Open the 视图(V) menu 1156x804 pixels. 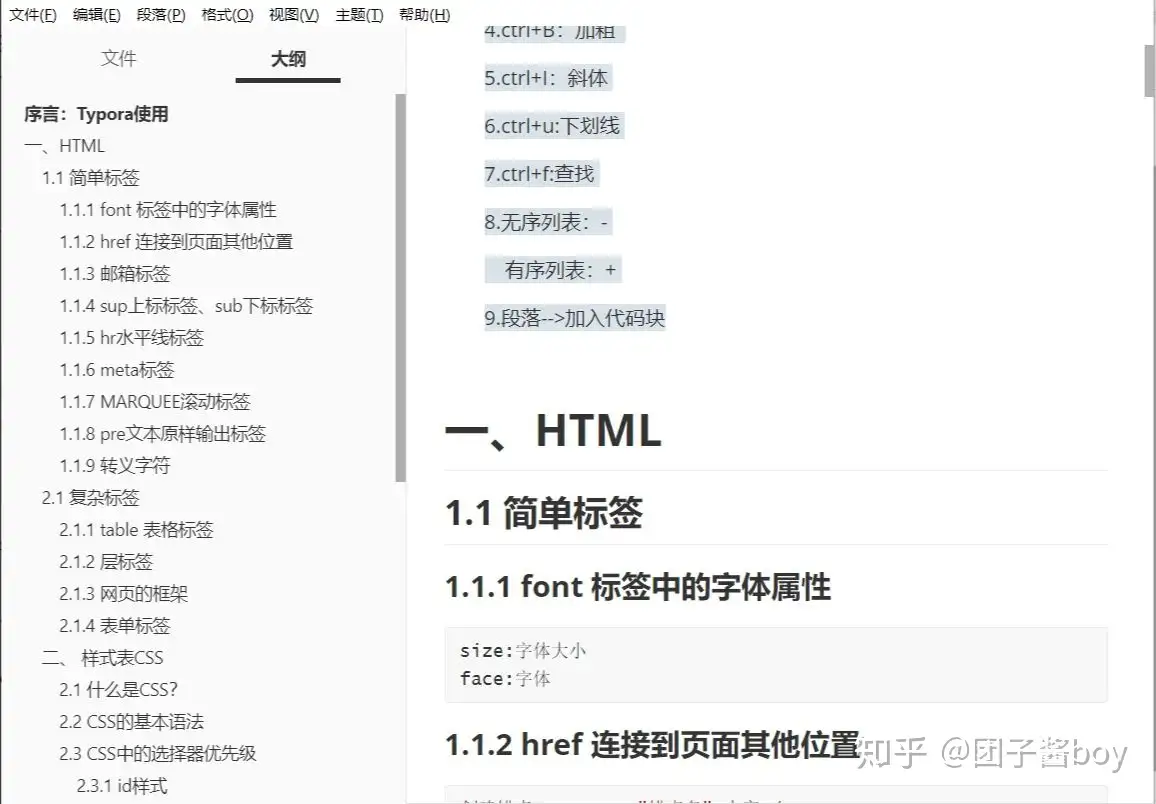click(291, 15)
